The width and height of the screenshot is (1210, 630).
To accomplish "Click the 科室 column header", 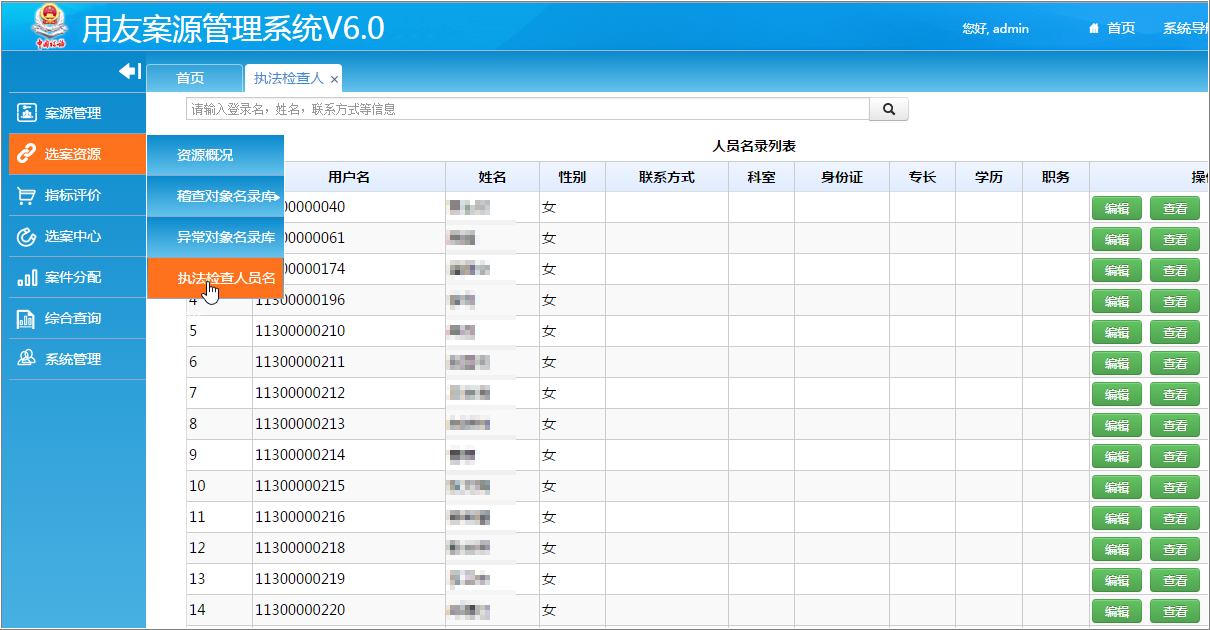I will [x=761, y=177].
